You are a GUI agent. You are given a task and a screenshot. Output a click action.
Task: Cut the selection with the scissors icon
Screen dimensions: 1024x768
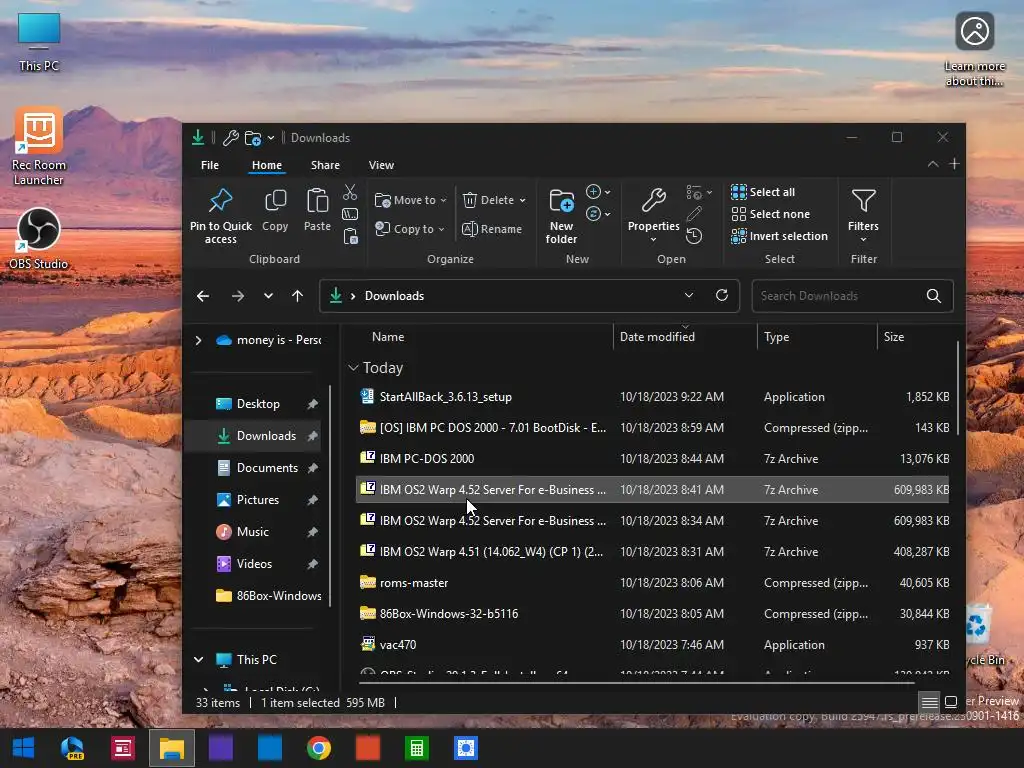(x=350, y=192)
